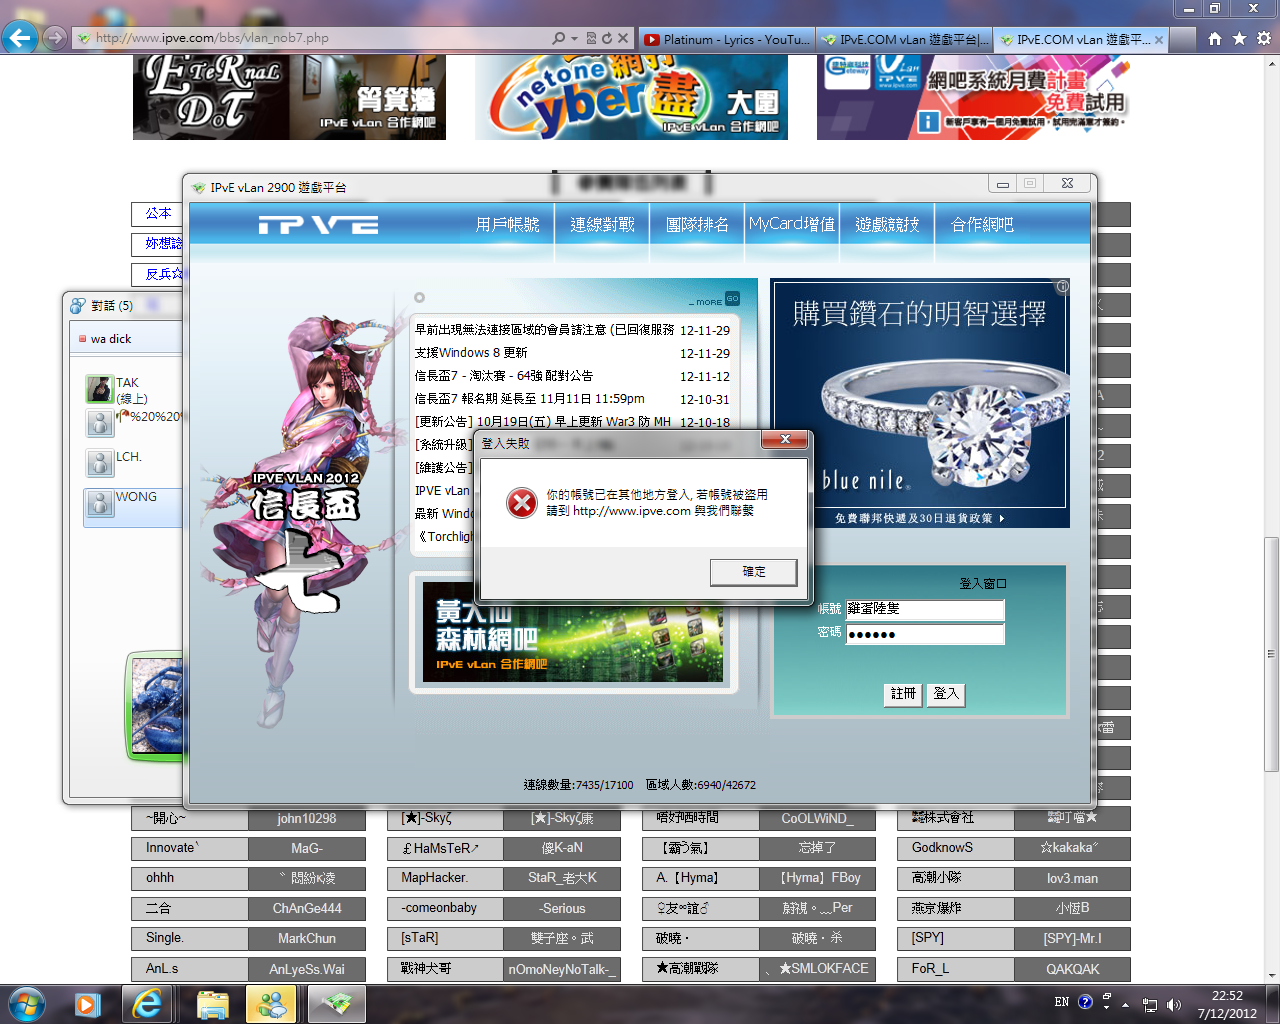Stop loading with the address bar X
This screenshot has height=1024, width=1280.
pyautogui.click(x=623, y=38)
